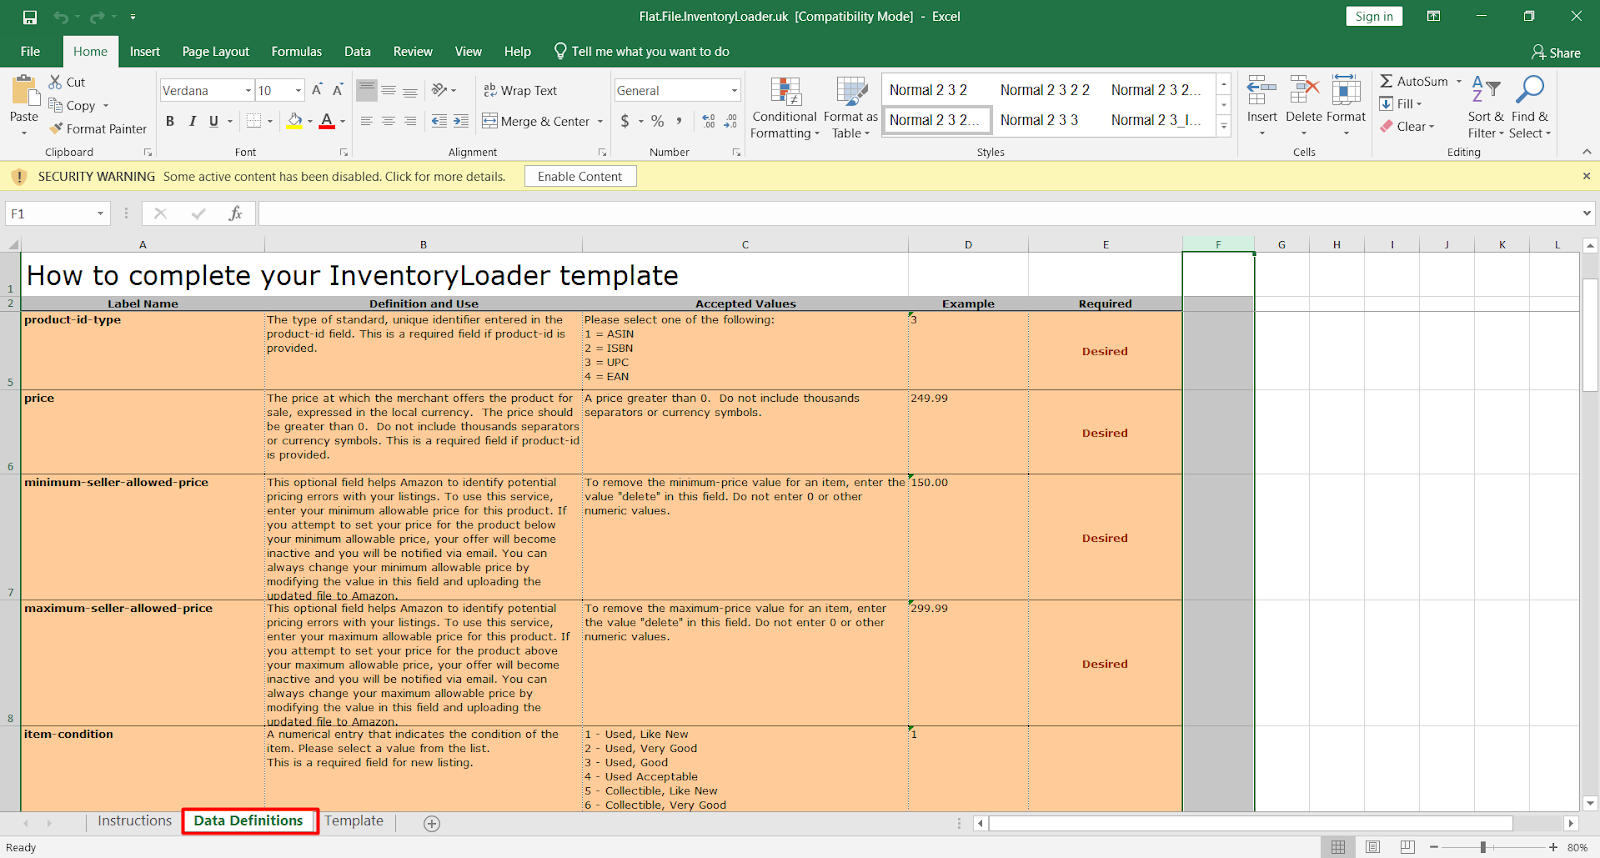Click the Cut scissors button

67,82
